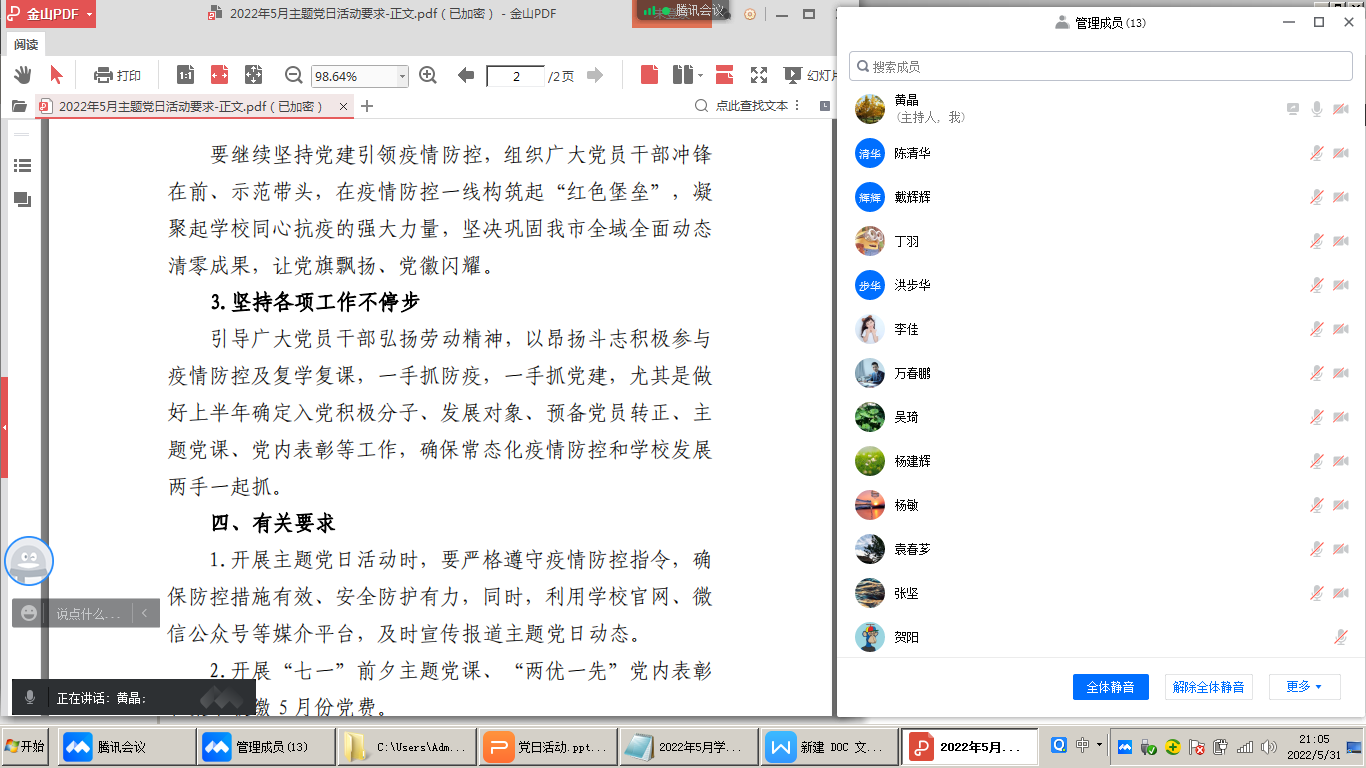Select the 阅读 tab below the title bar
Screen dimensions: 1366x768
[x=25, y=44]
